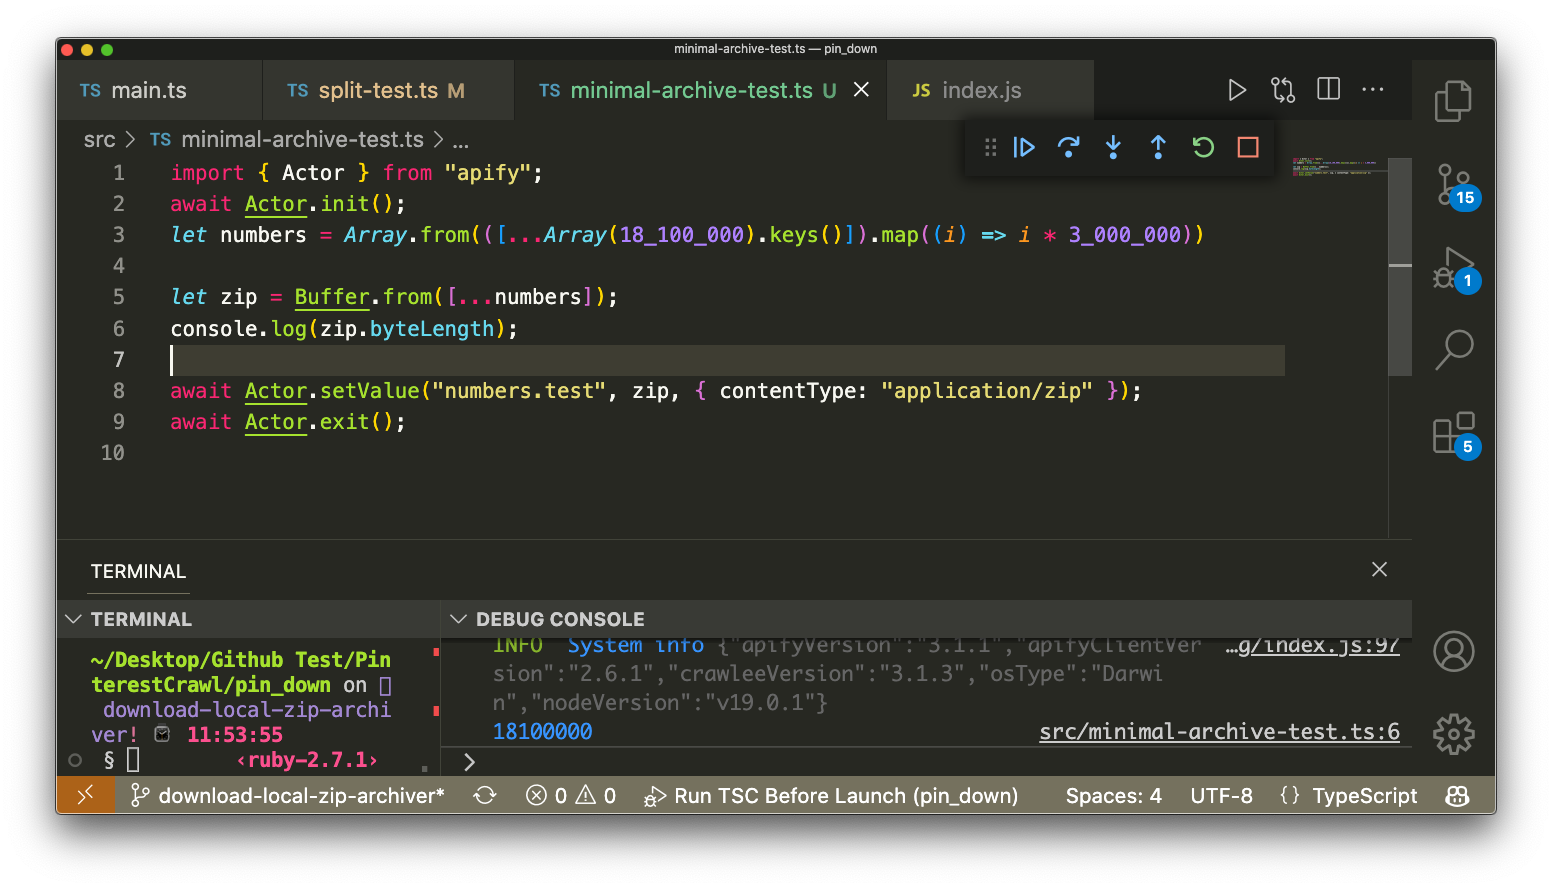Open the Copilot status icon
Image resolution: width=1552 pixels, height=888 pixels.
1457,795
